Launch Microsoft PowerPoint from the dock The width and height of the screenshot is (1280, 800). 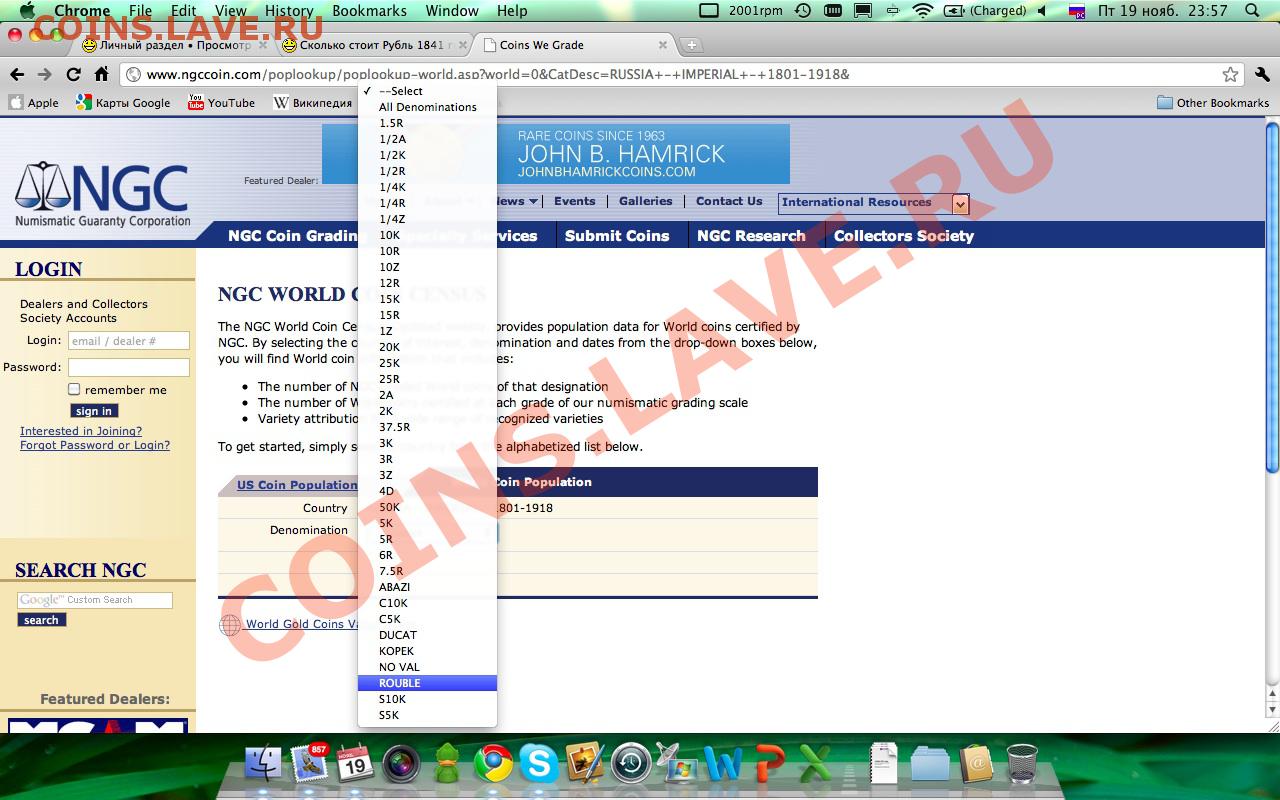(769, 764)
